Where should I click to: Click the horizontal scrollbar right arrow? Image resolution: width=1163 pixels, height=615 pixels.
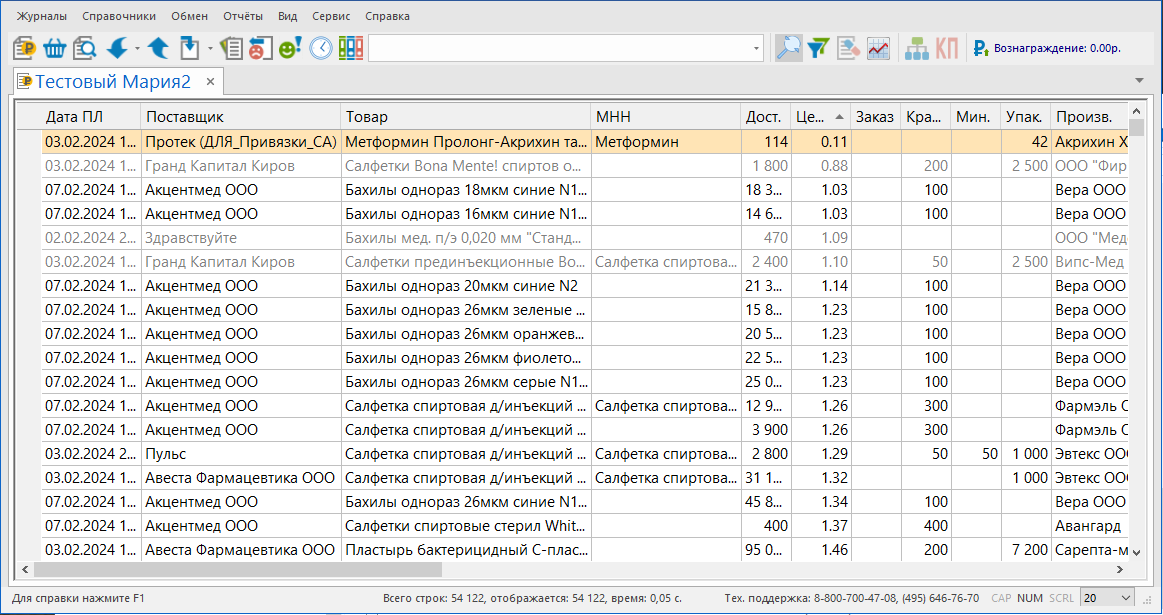point(1120,569)
